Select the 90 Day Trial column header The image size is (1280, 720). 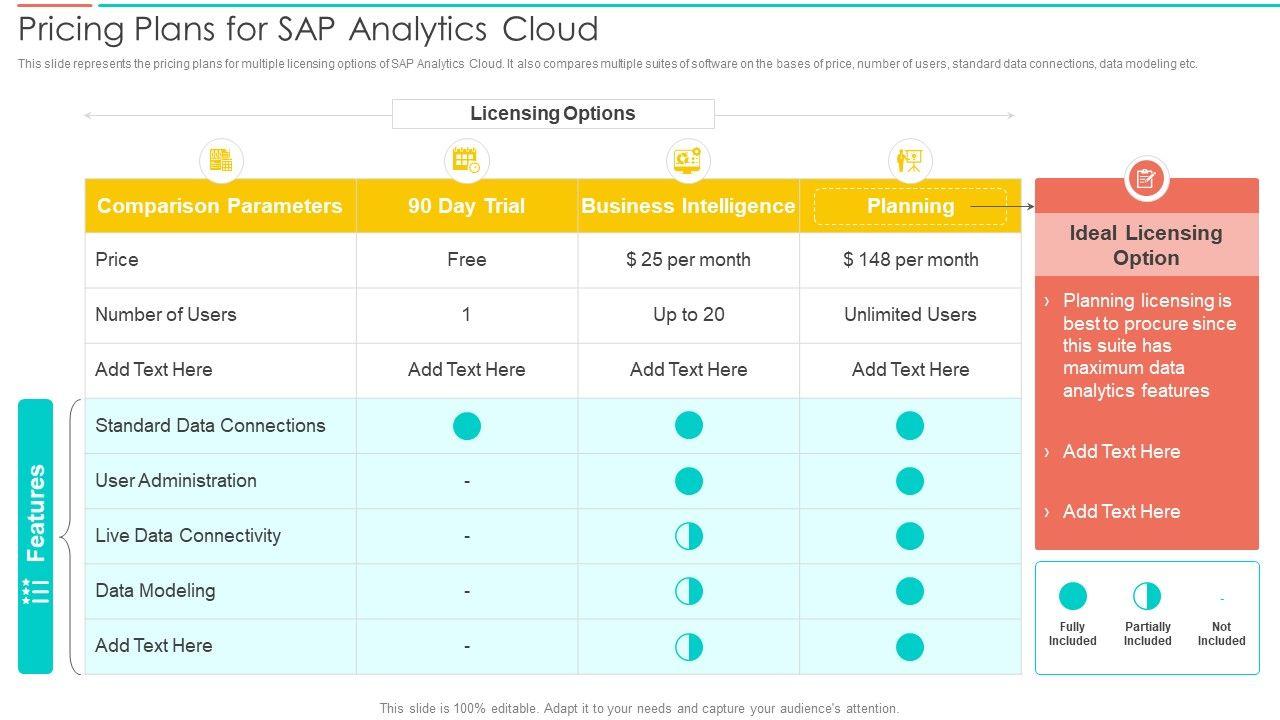coord(466,206)
